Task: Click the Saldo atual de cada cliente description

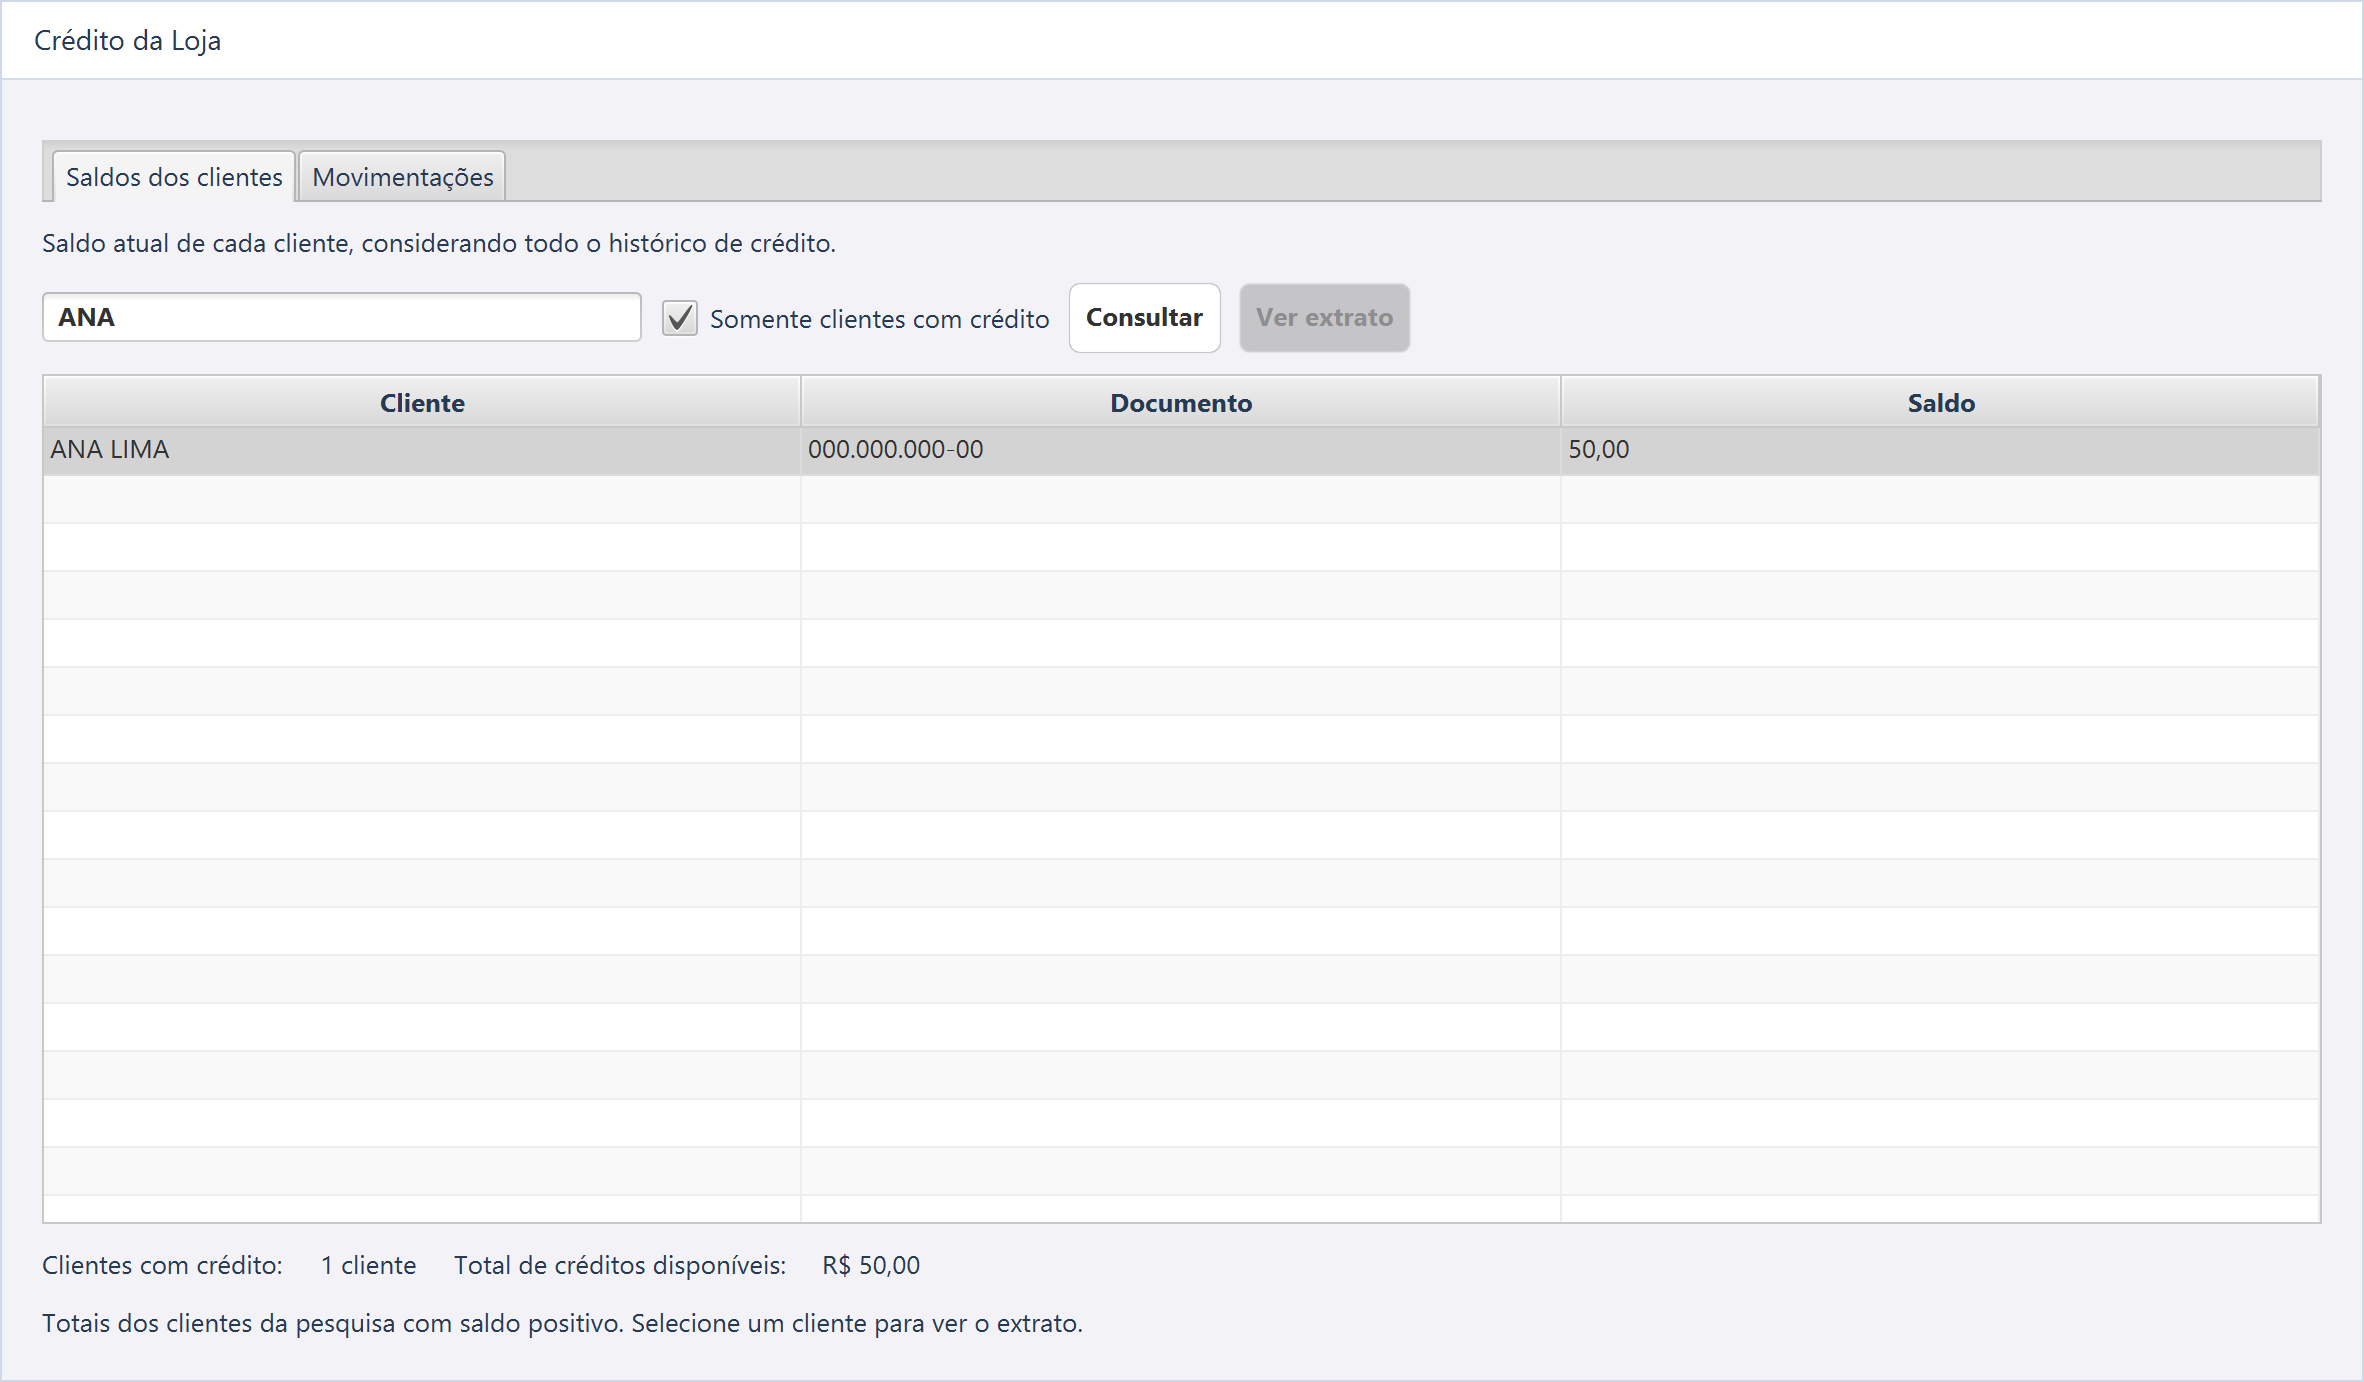Action: point(439,243)
